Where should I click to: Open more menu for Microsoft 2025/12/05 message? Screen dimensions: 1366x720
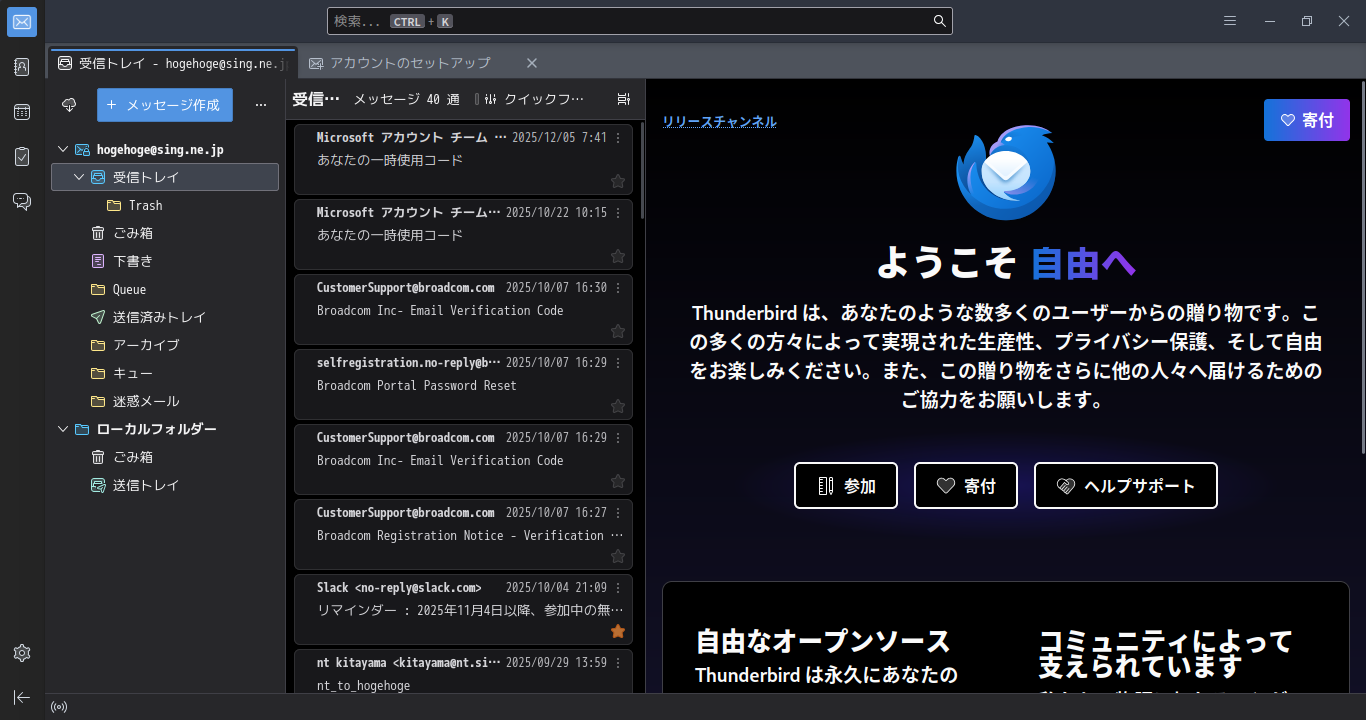click(618, 138)
